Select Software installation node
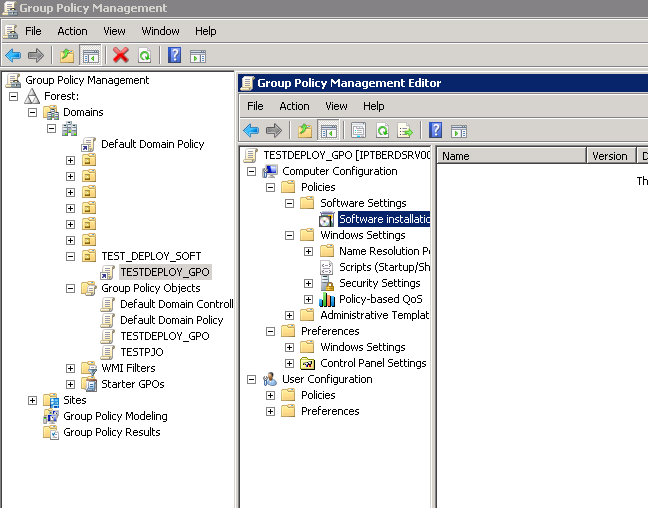648x508 pixels. (x=384, y=219)
